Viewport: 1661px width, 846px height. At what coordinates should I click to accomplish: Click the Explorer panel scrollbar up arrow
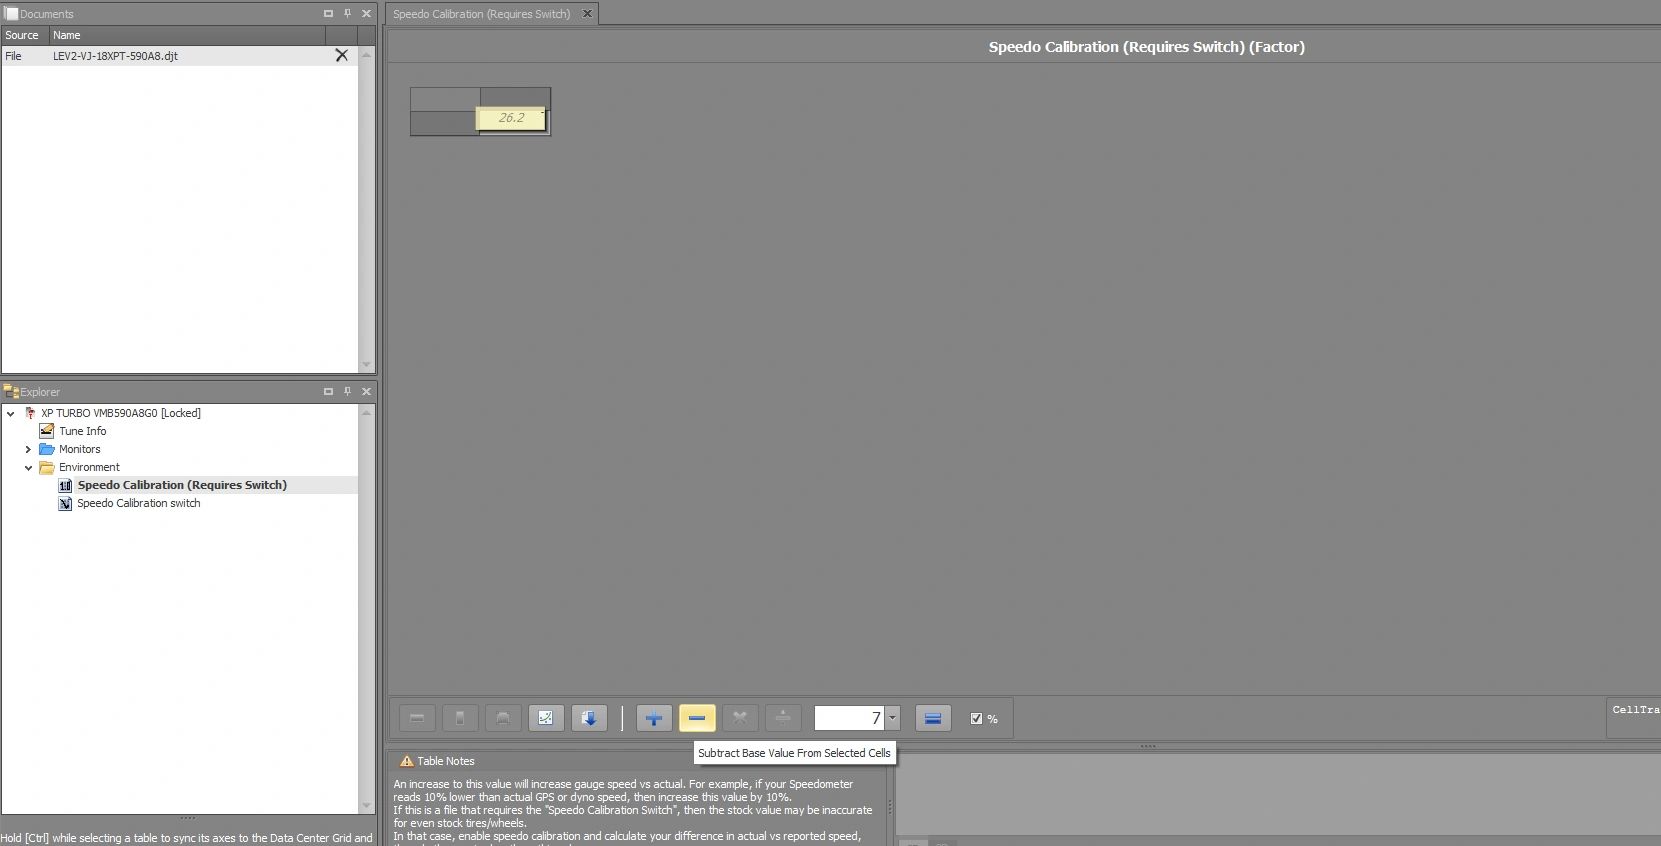(366, 412)
